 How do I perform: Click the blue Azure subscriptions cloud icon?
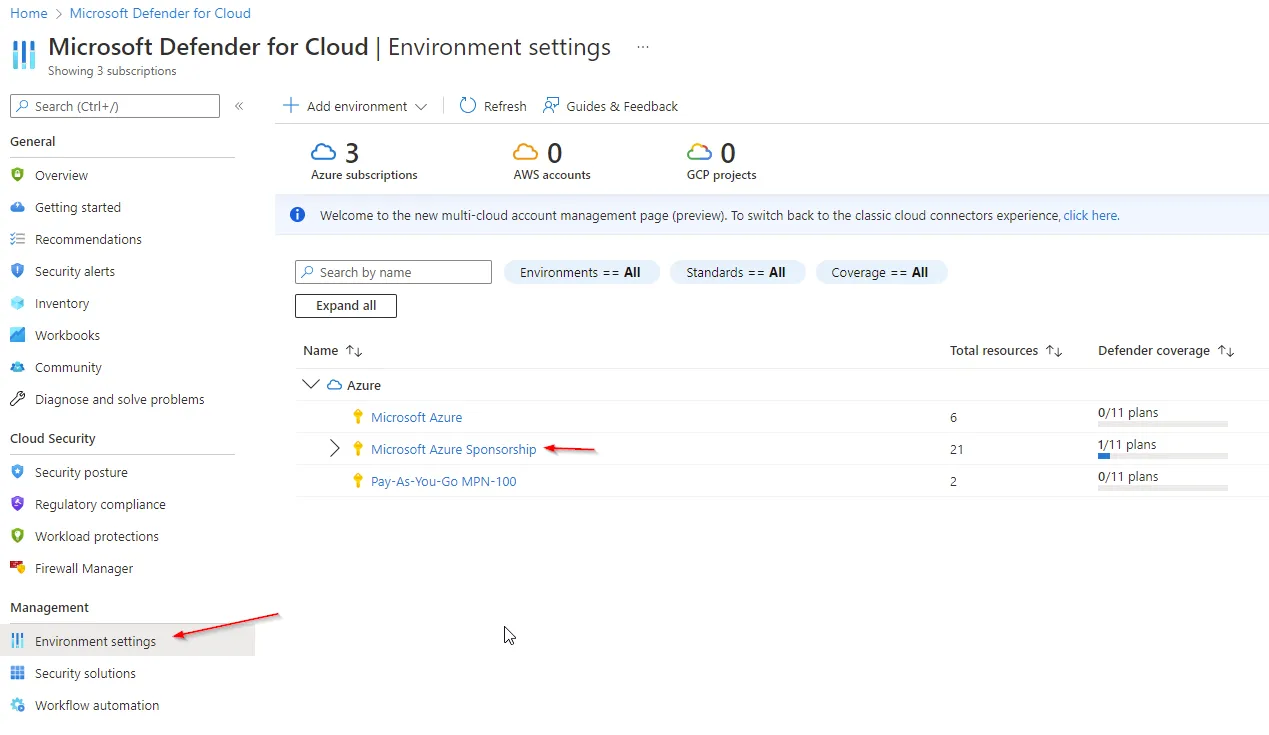click(x=324, y=152)
